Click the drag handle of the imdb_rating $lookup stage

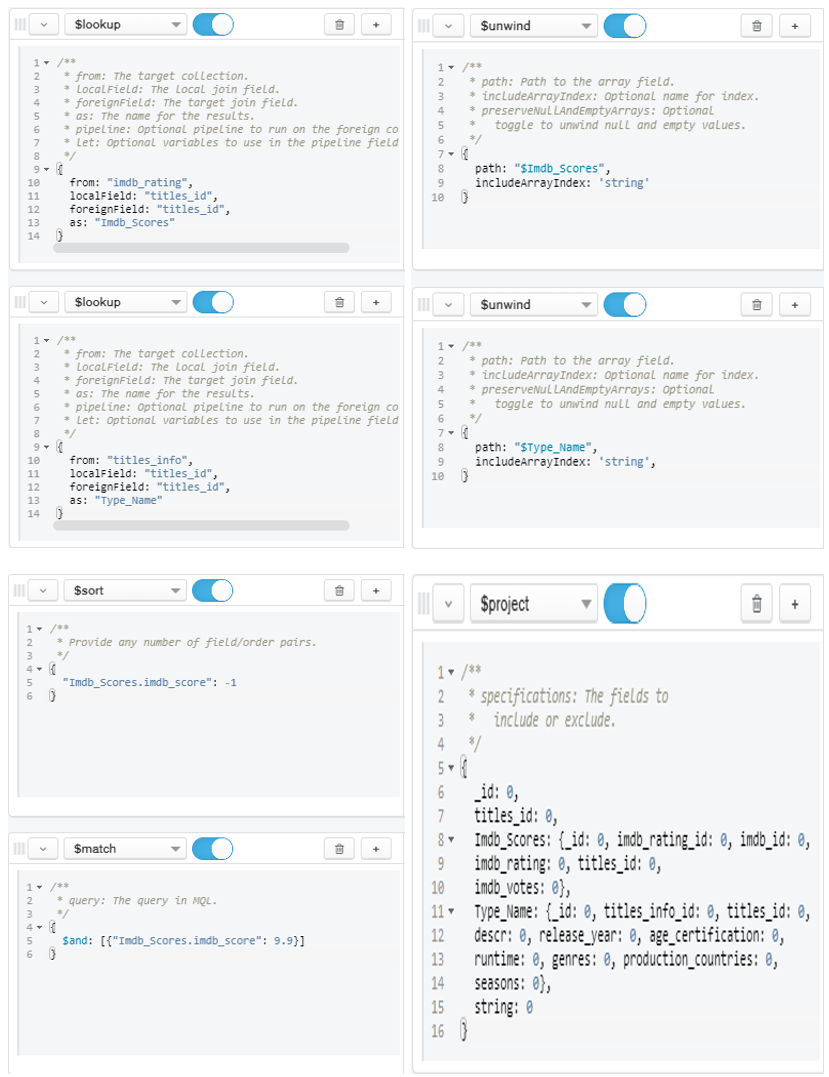(20, 25)
